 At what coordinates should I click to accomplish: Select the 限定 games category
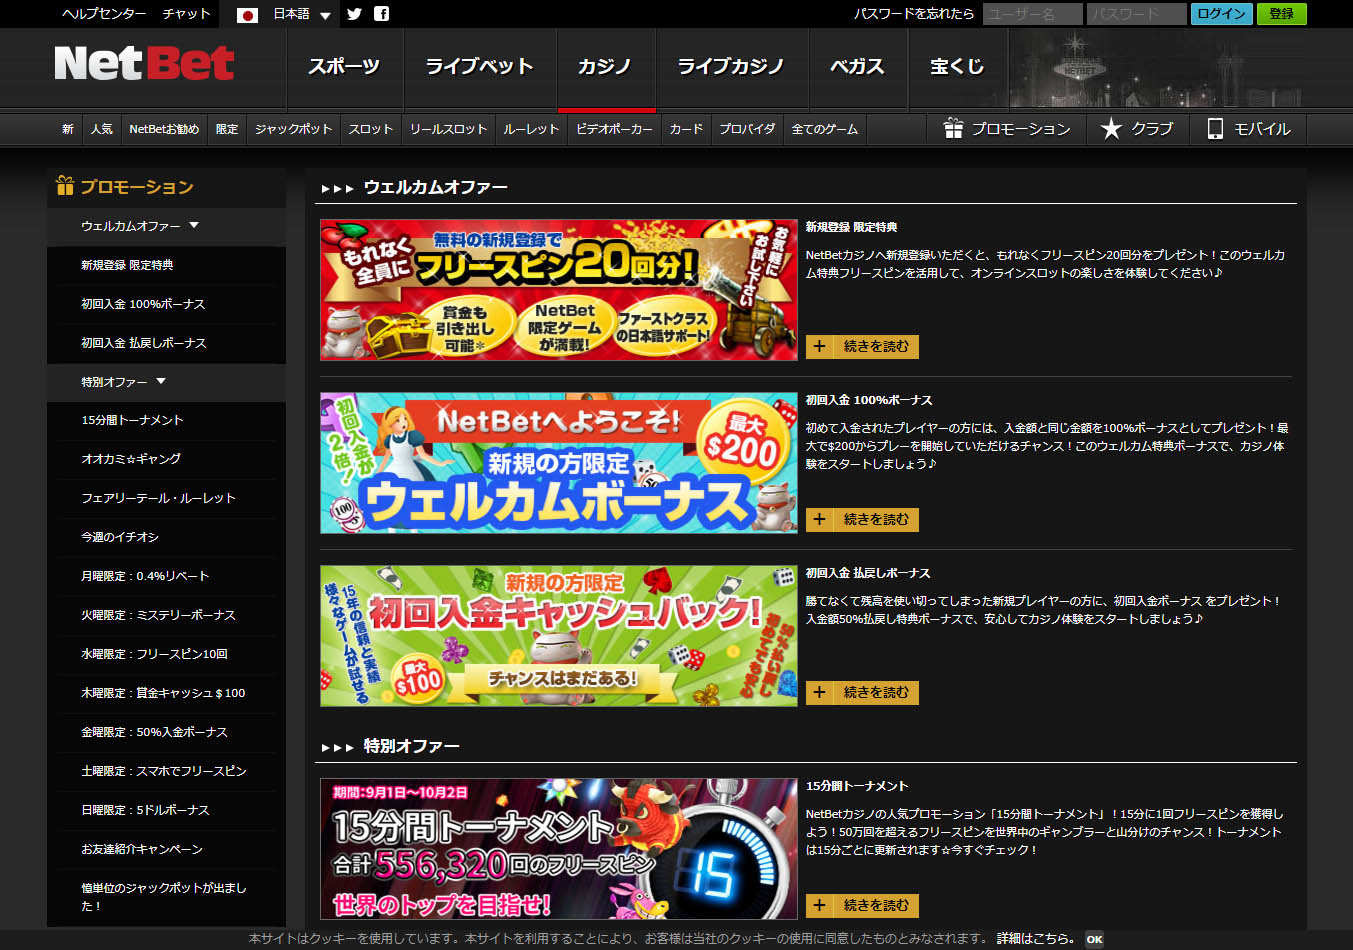227,129
